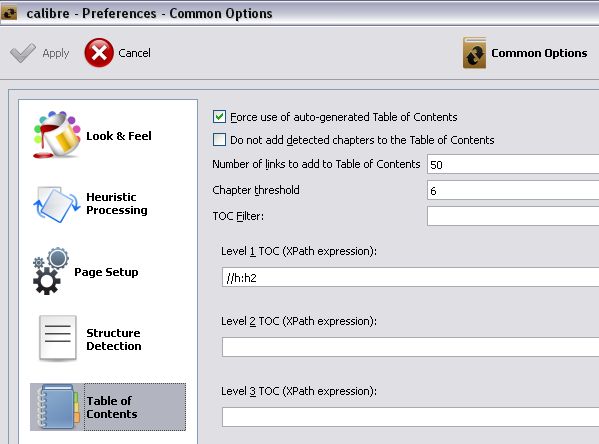Focus the Chapter threshold field showing 6
This screenshot has width=599, height=444.
(513, 190)
